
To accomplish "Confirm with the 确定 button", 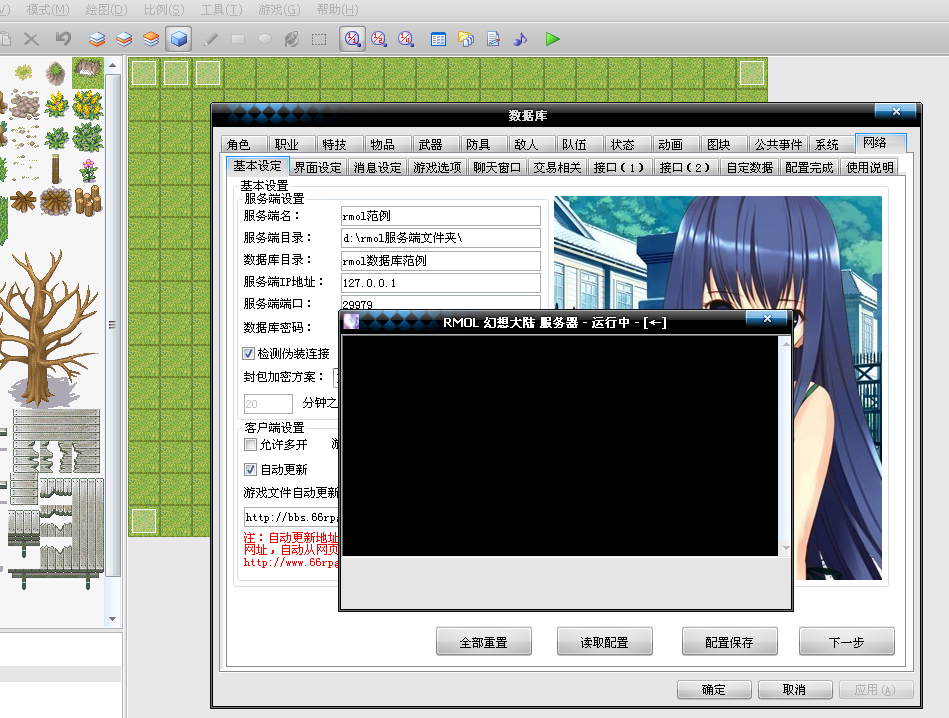I will point(714,690).
